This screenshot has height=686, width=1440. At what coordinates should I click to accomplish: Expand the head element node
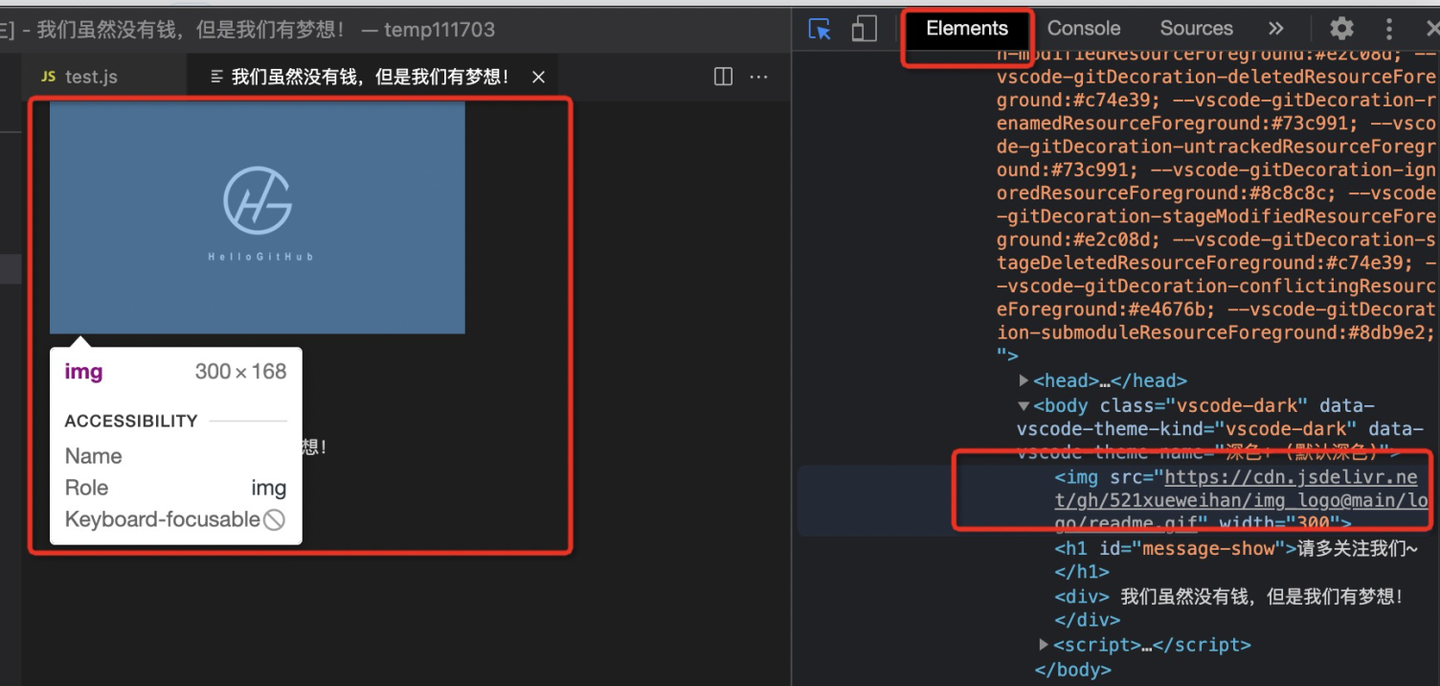point(1024,380)
